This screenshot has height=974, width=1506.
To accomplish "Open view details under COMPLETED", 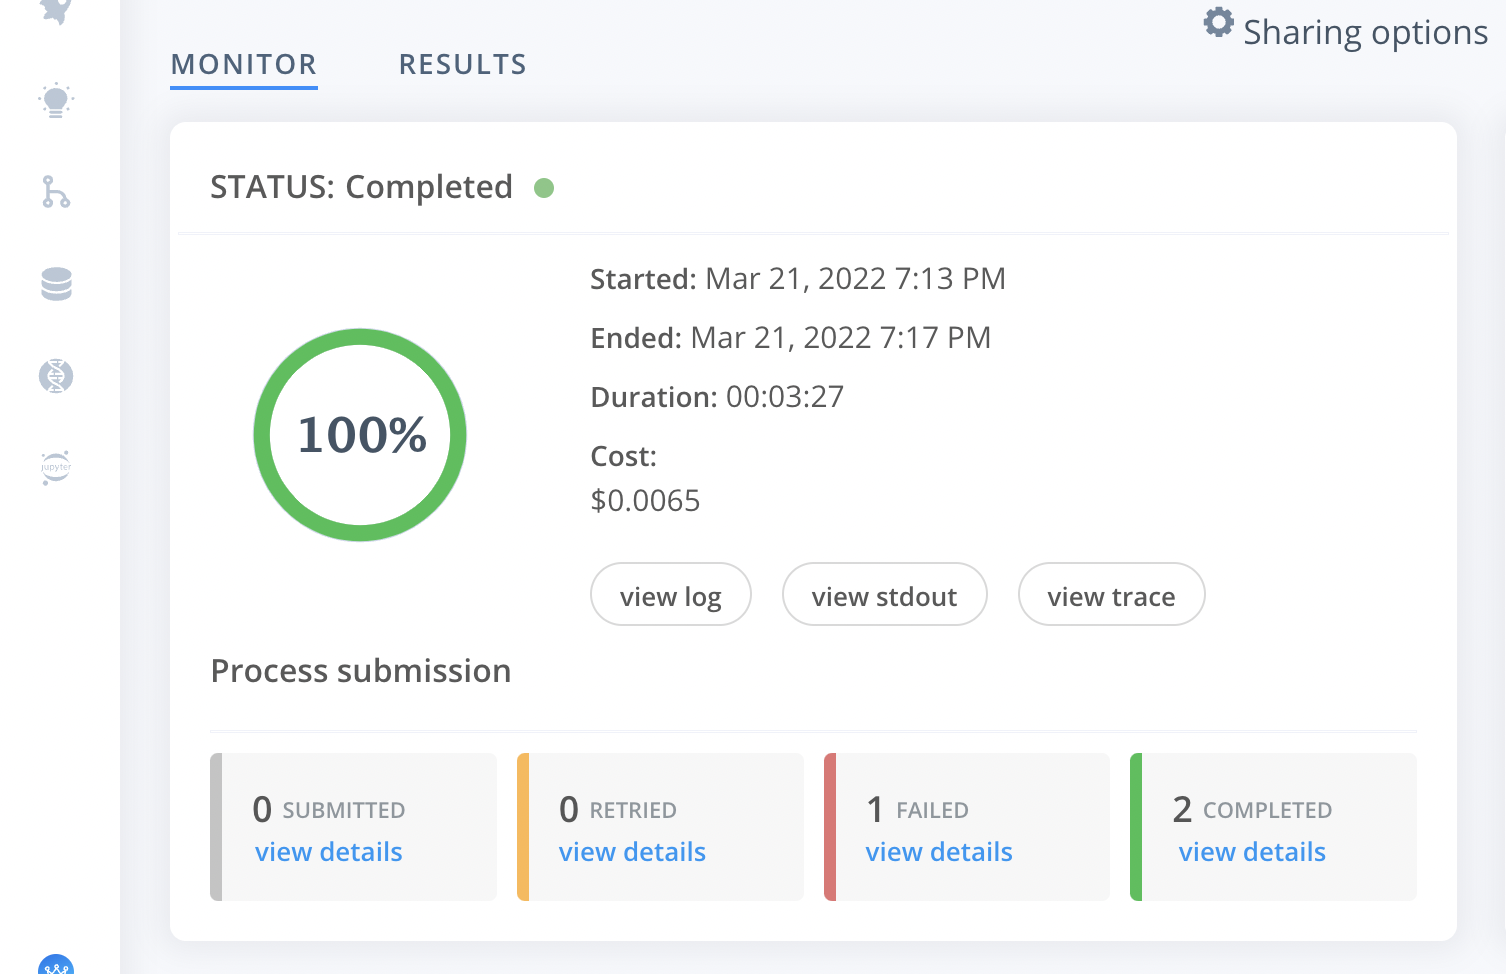I will click(x=1251, y=851).
